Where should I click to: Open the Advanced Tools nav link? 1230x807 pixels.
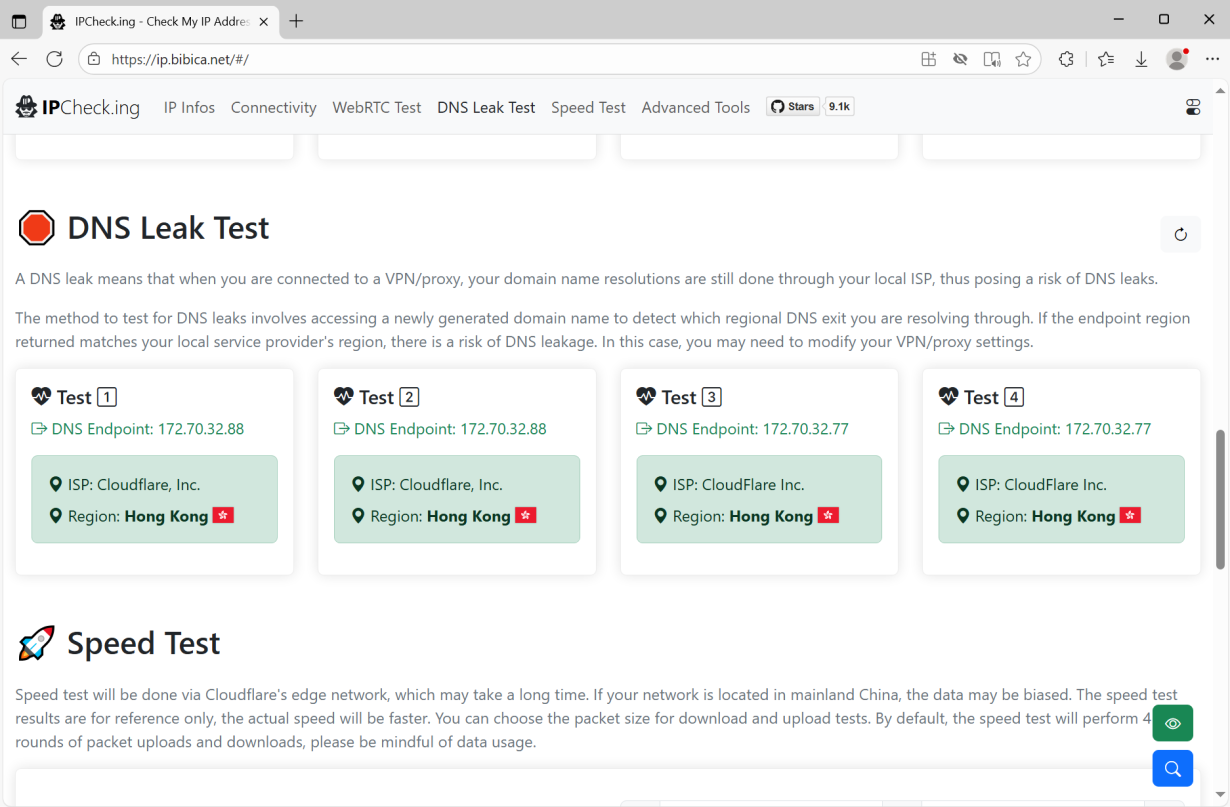click(695, 107)
